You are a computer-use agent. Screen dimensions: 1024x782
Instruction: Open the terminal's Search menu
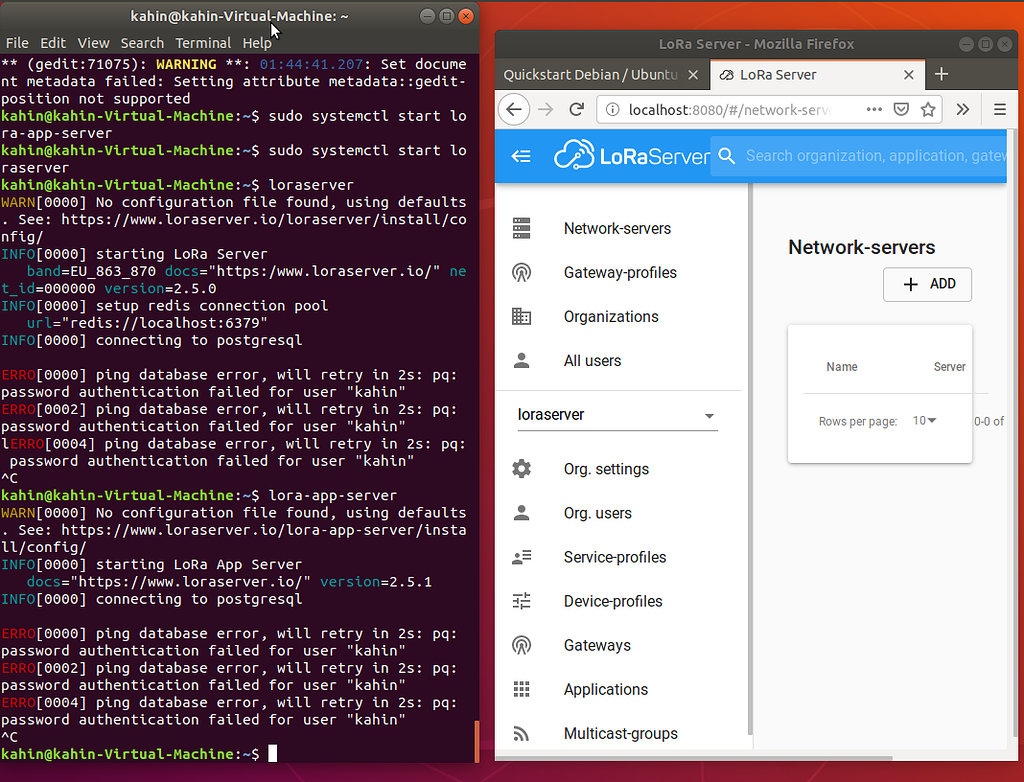[x=142, y=43]
